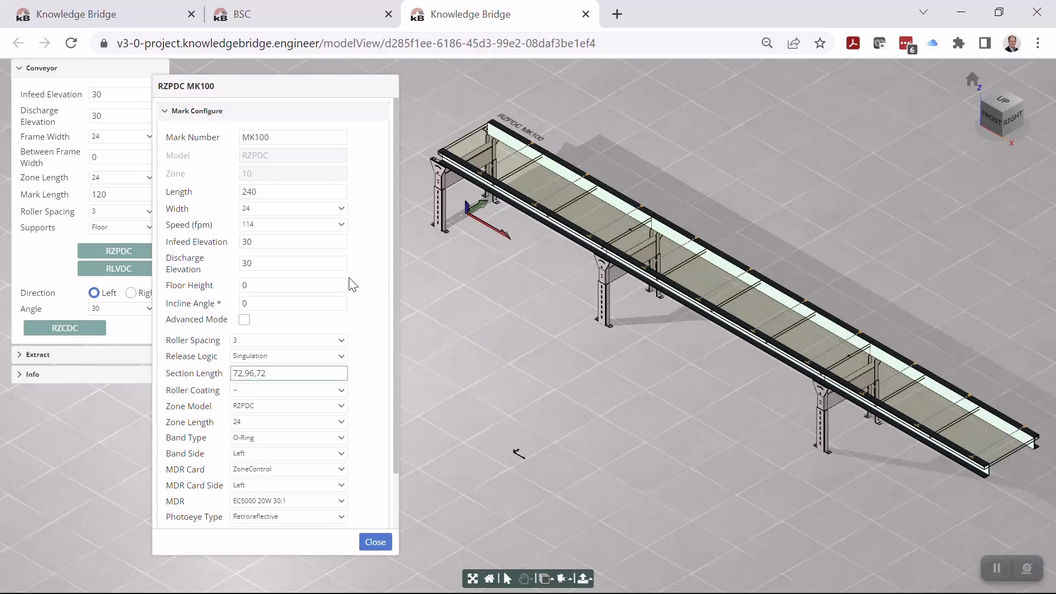Open the browser extensions puzzle icon
This screenshot has height=594, width=1056.
(x=958, y=43)
